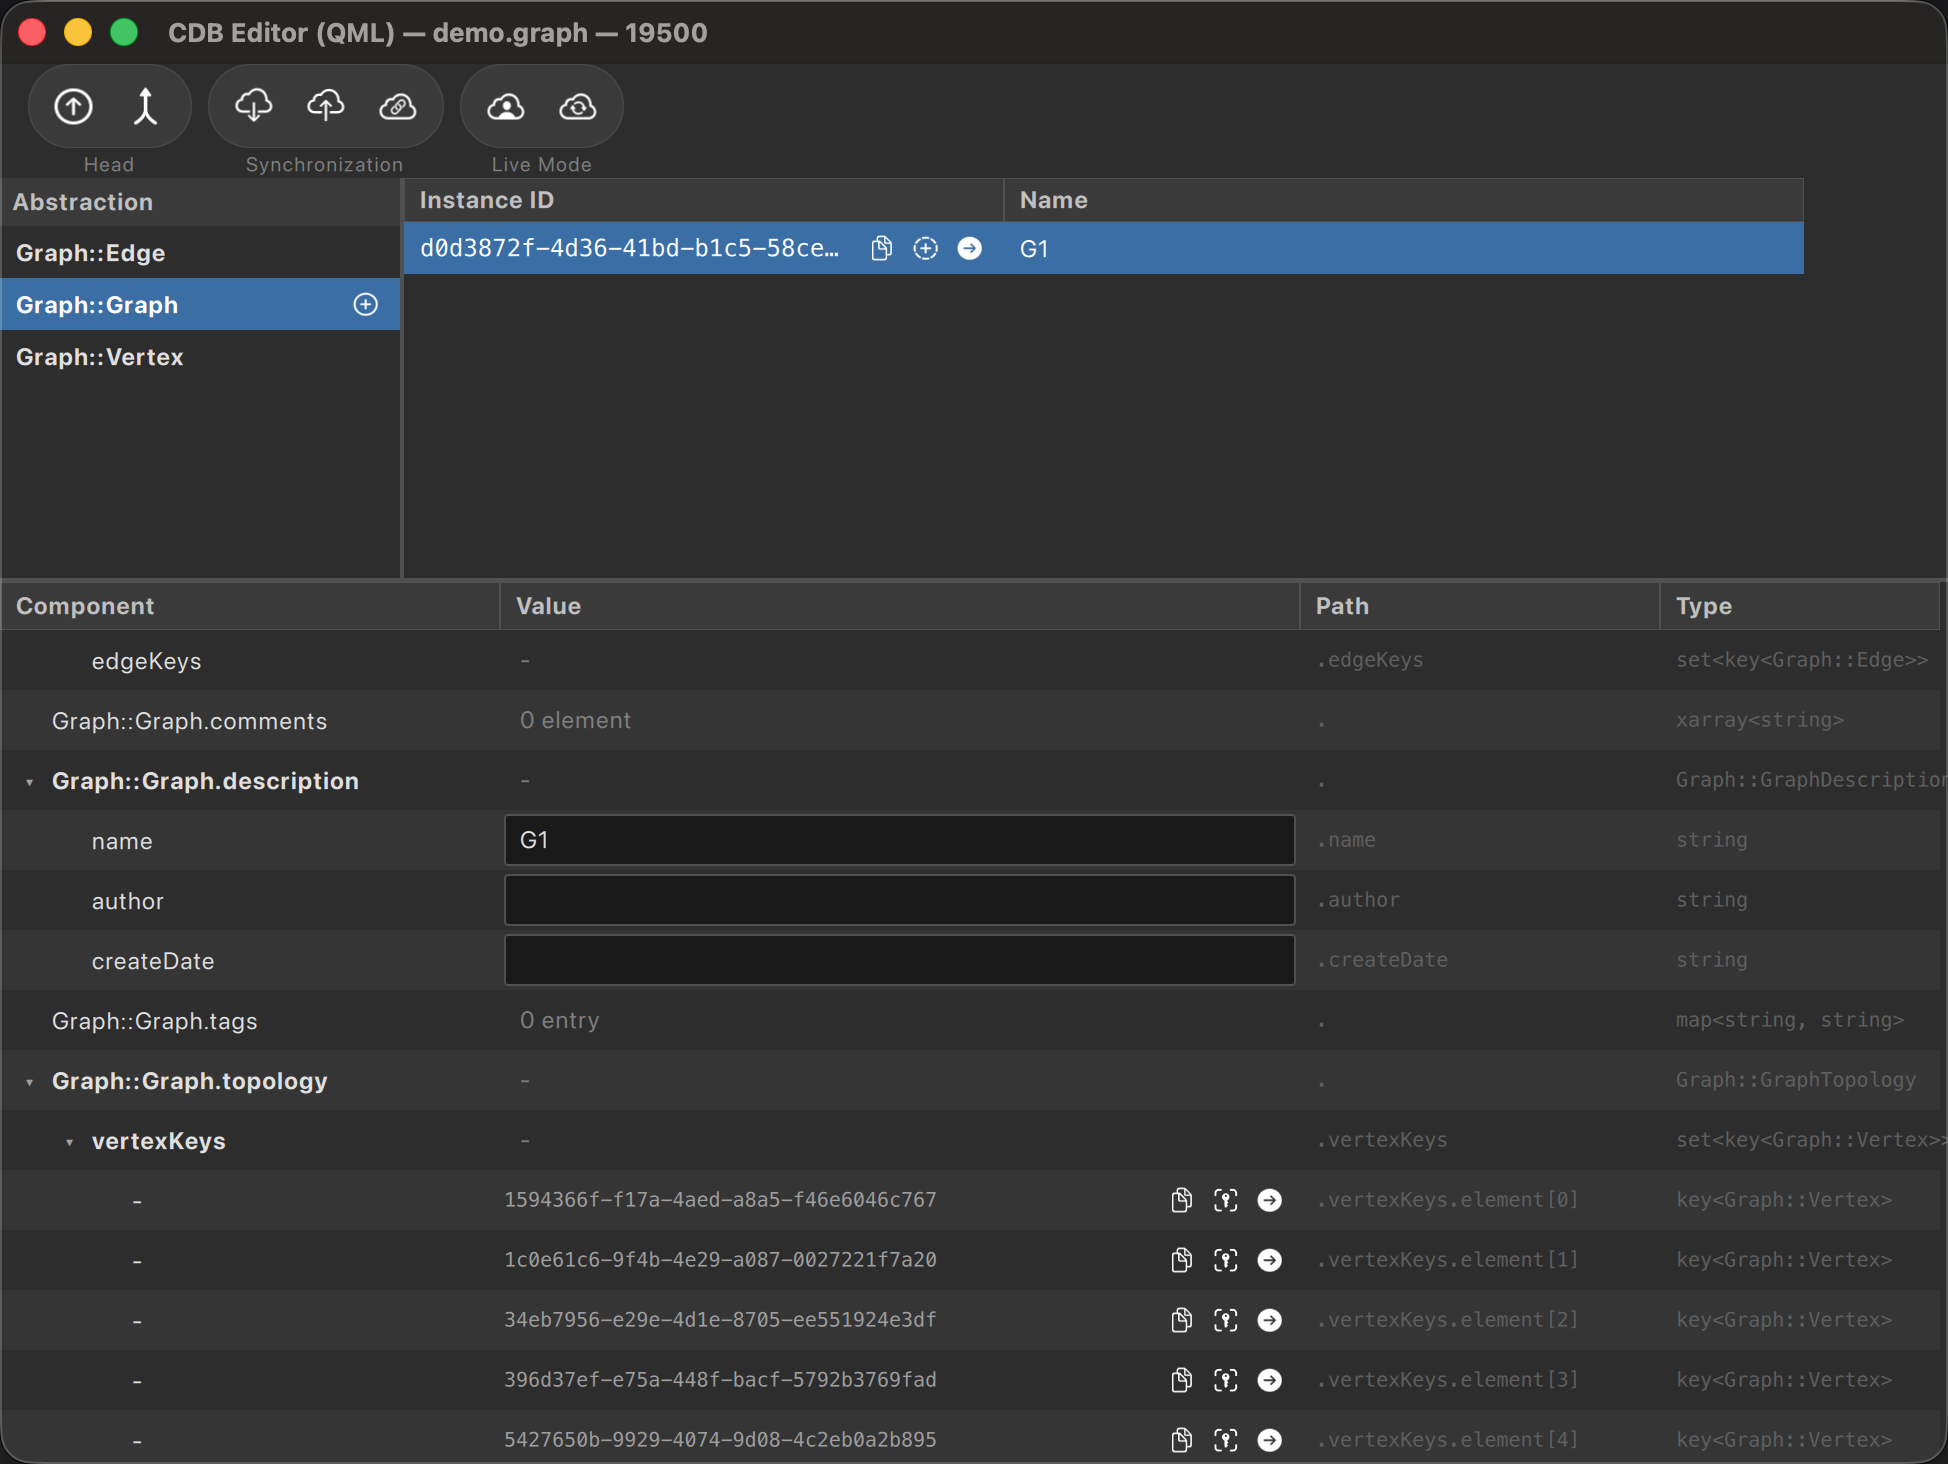This screenshot has width=1948, height=1464.
Task: Collapse the vertexKeys set node
Action: [70, 1142]
